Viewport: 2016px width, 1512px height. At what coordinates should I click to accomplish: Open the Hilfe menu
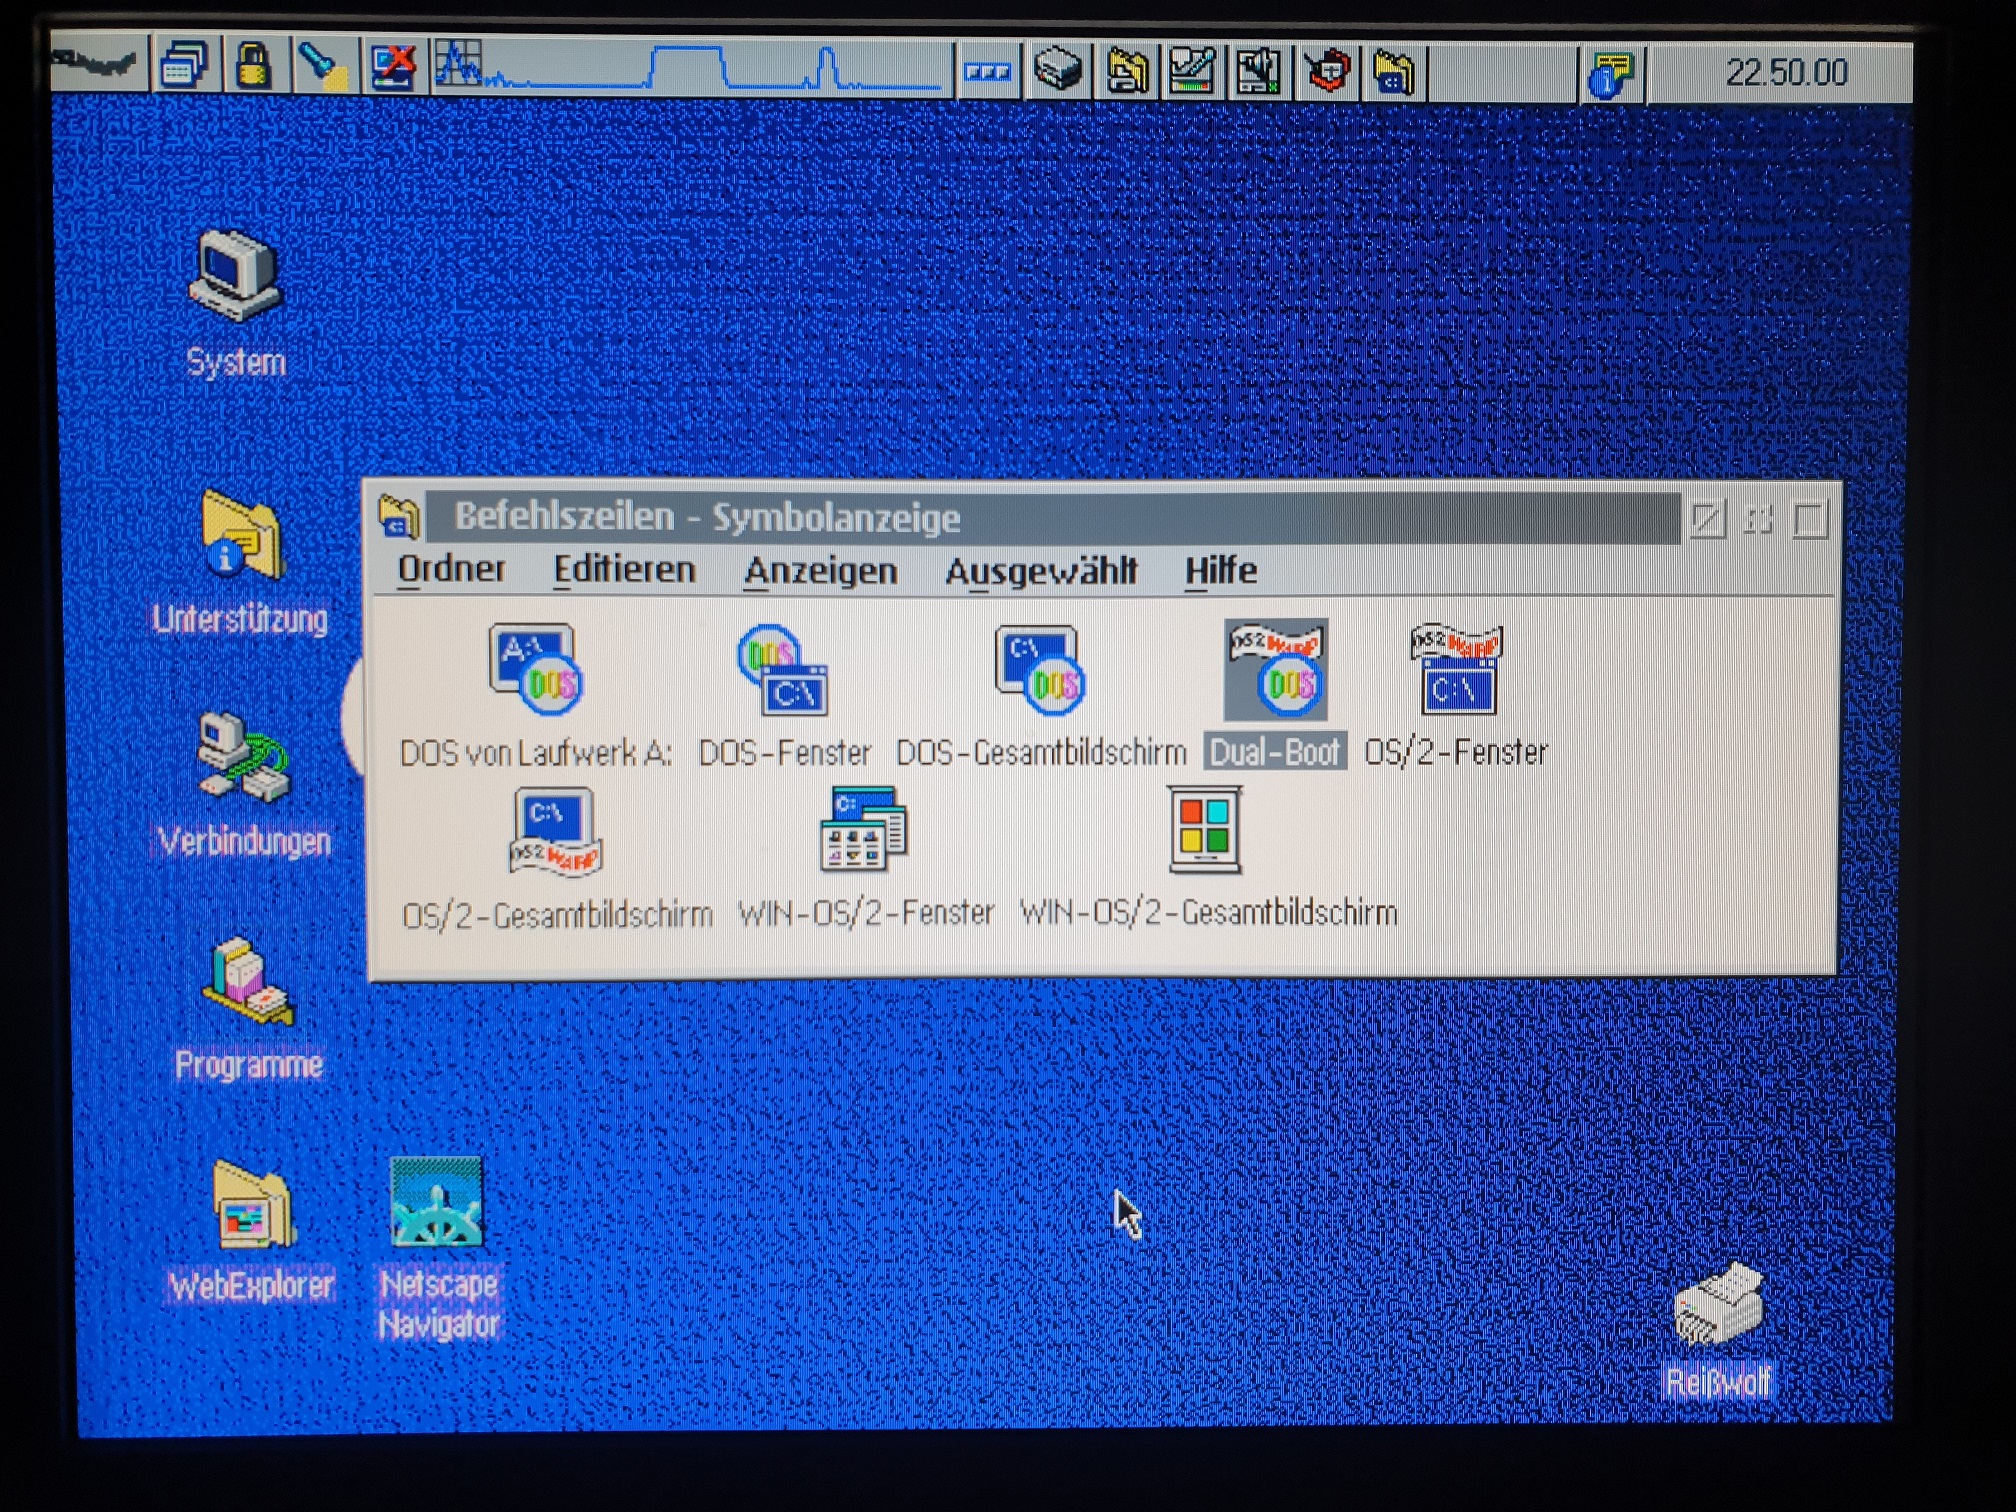[1220, 571]
